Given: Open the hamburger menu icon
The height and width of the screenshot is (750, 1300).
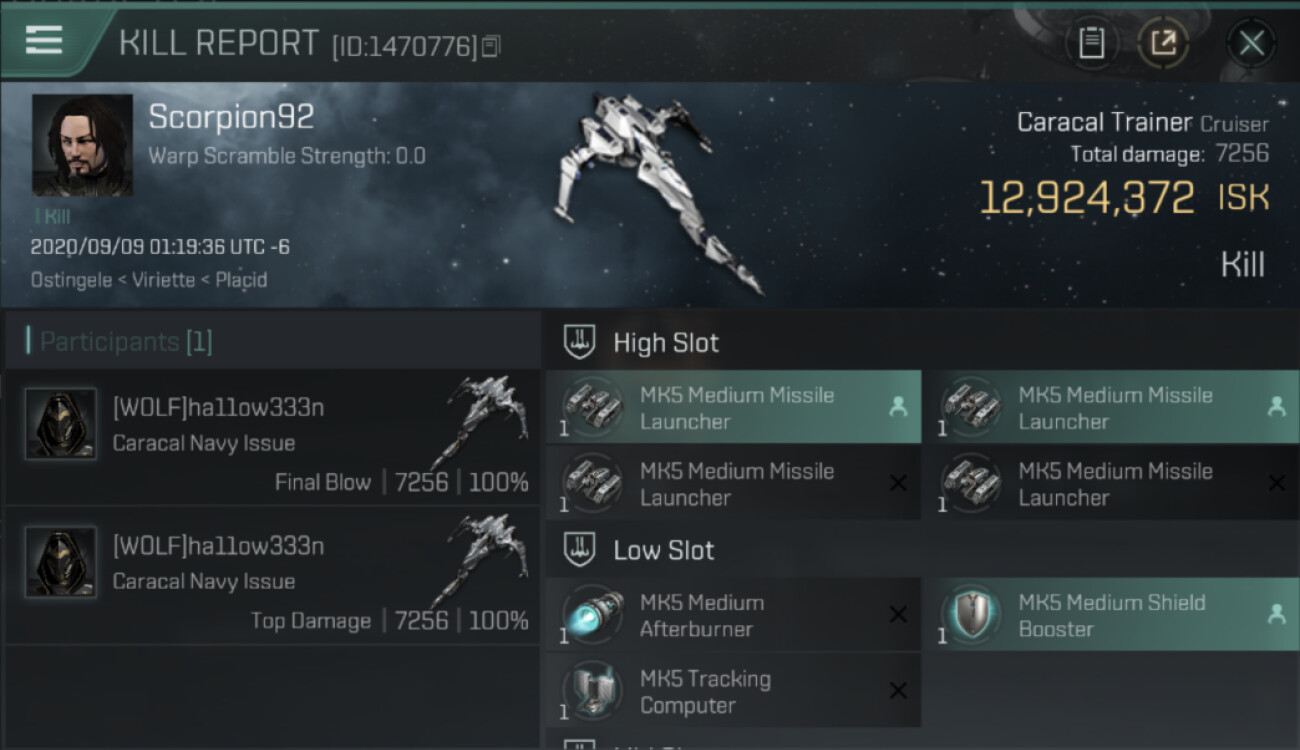Looking at the screenshot, I should [x=44, y=40].
